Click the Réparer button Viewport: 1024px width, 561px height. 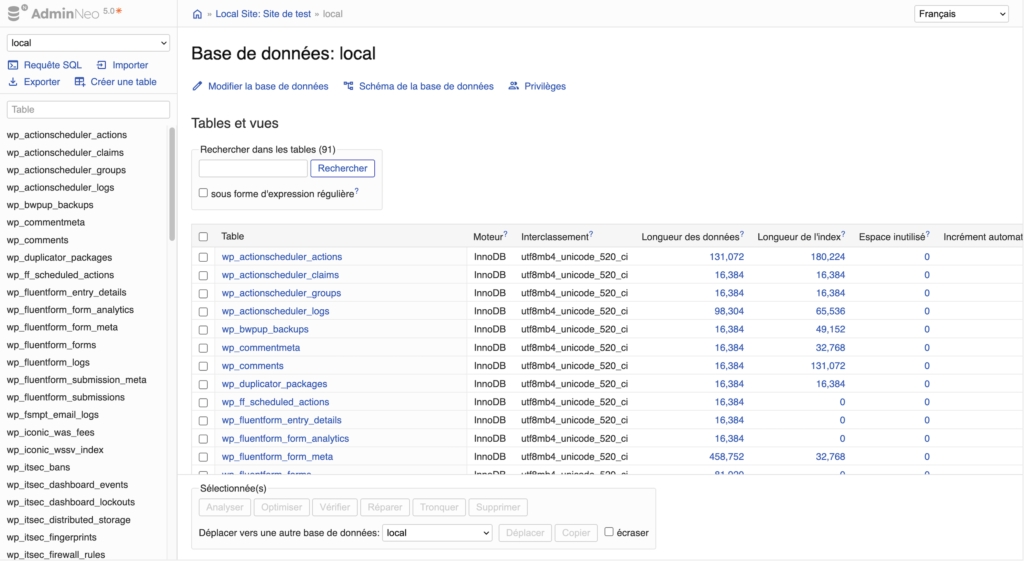tap(385, 507)
